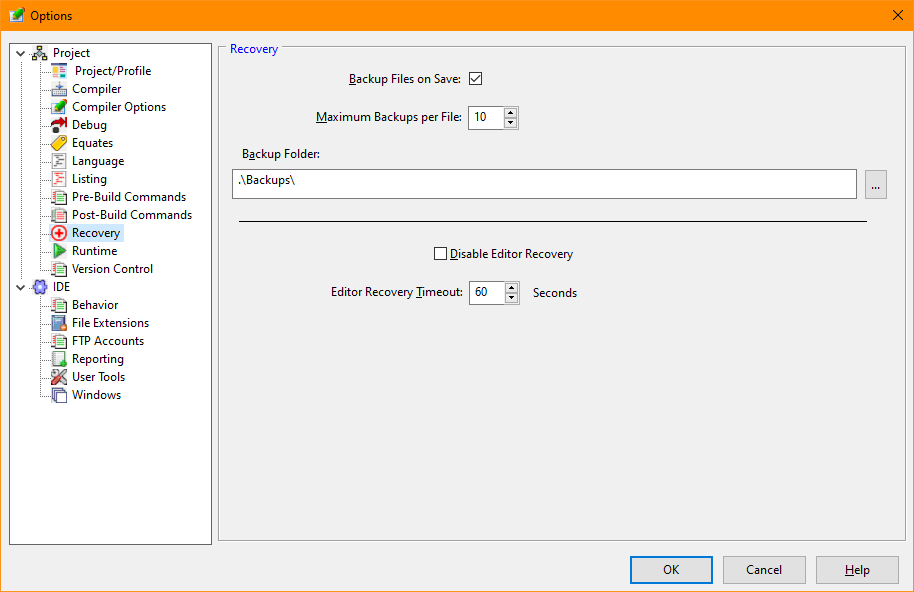914x592 pixels.
Task: Click the Runtime green arrow icon
Action: tap(59, 251)
